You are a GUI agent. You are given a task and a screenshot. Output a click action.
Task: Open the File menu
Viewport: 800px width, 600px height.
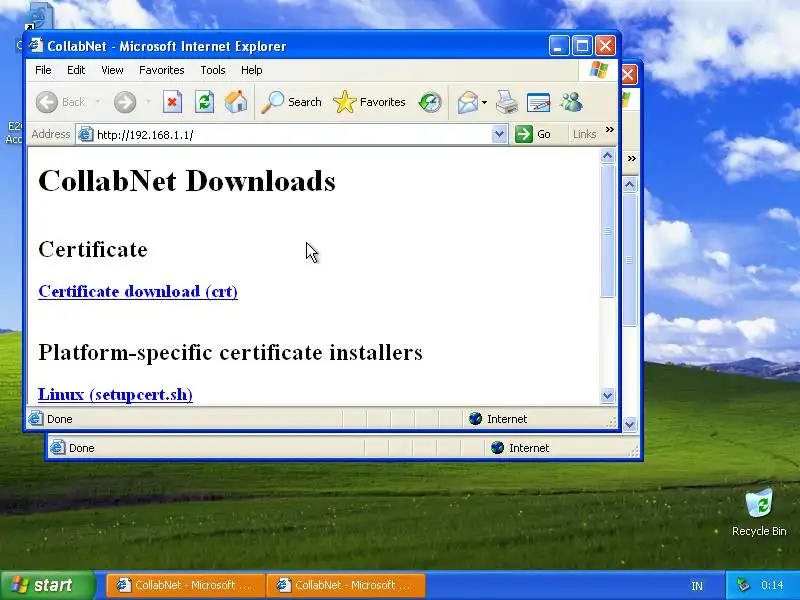(43, 70)
